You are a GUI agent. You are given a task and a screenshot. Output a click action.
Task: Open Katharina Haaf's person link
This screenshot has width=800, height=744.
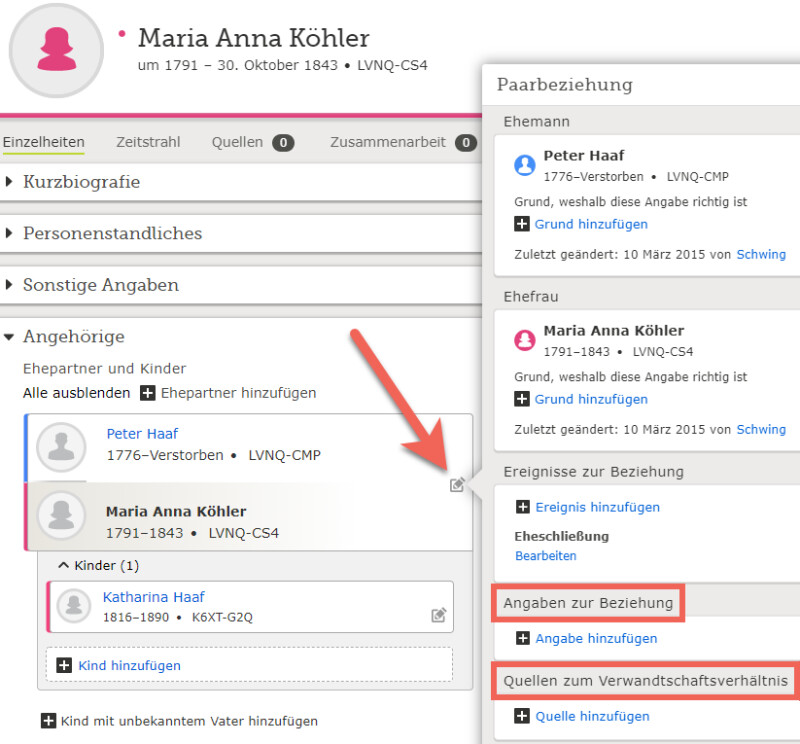point(154,597)
